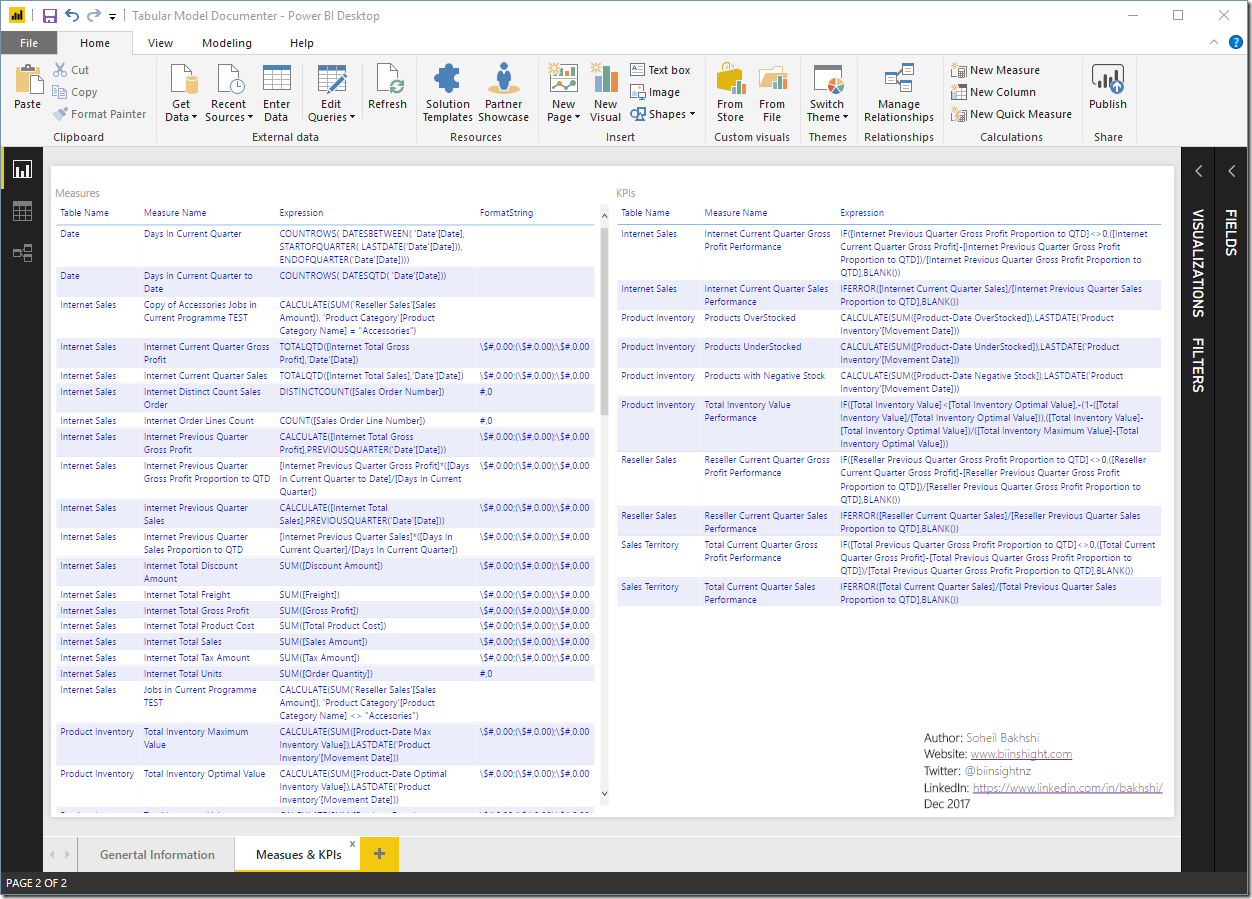Insert a Text box
The image size is (1252, 899).
tap(660, 70)
